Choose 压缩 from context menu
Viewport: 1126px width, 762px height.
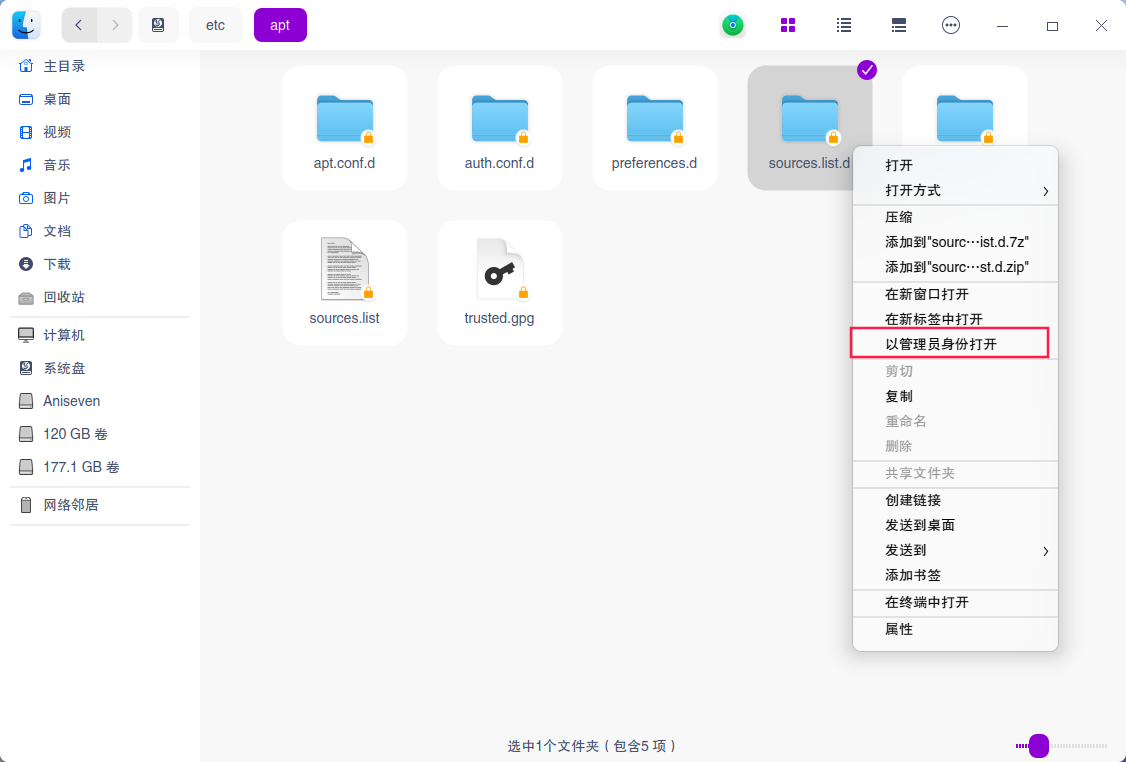point(955,217)
